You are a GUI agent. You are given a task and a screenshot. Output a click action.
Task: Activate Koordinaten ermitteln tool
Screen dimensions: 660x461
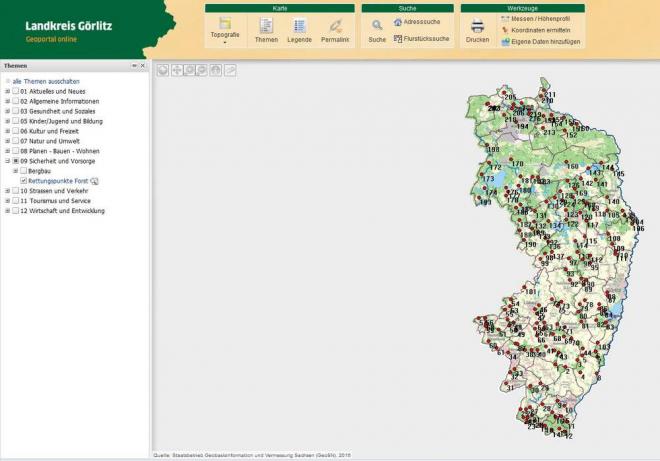[x=536, y=30]
